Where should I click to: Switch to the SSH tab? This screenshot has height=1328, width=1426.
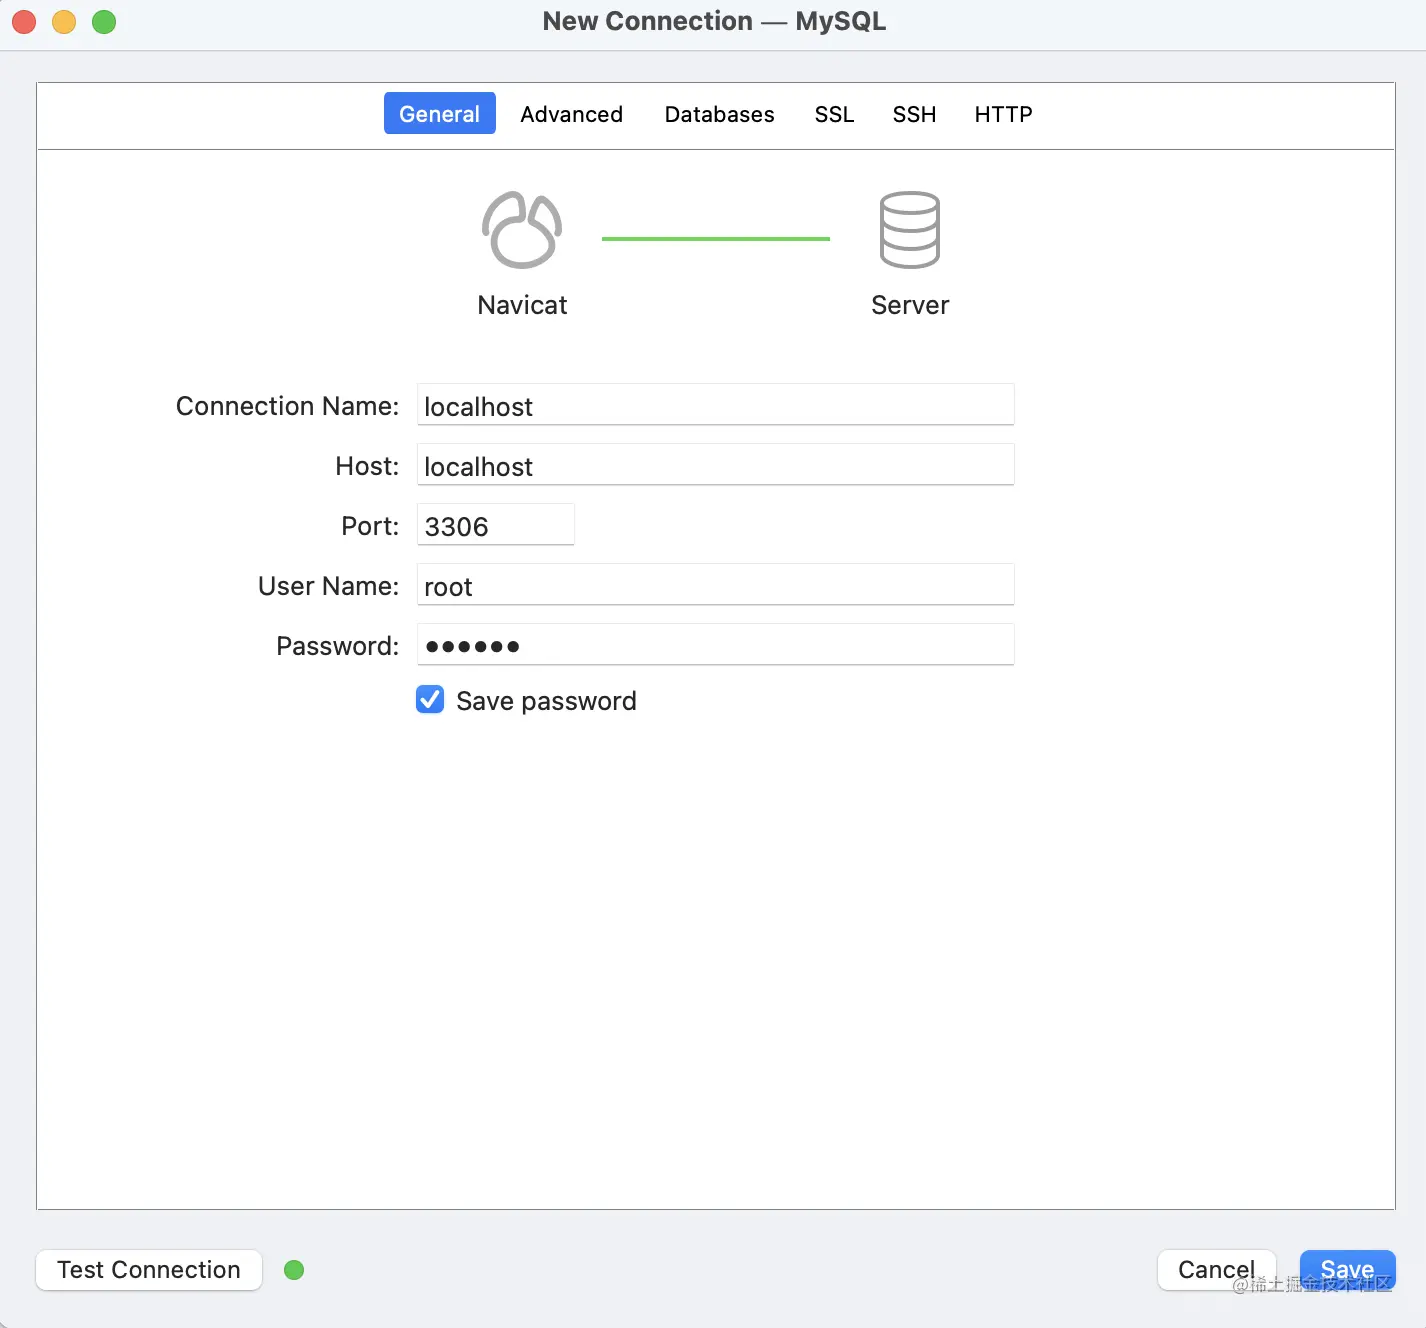915,114
